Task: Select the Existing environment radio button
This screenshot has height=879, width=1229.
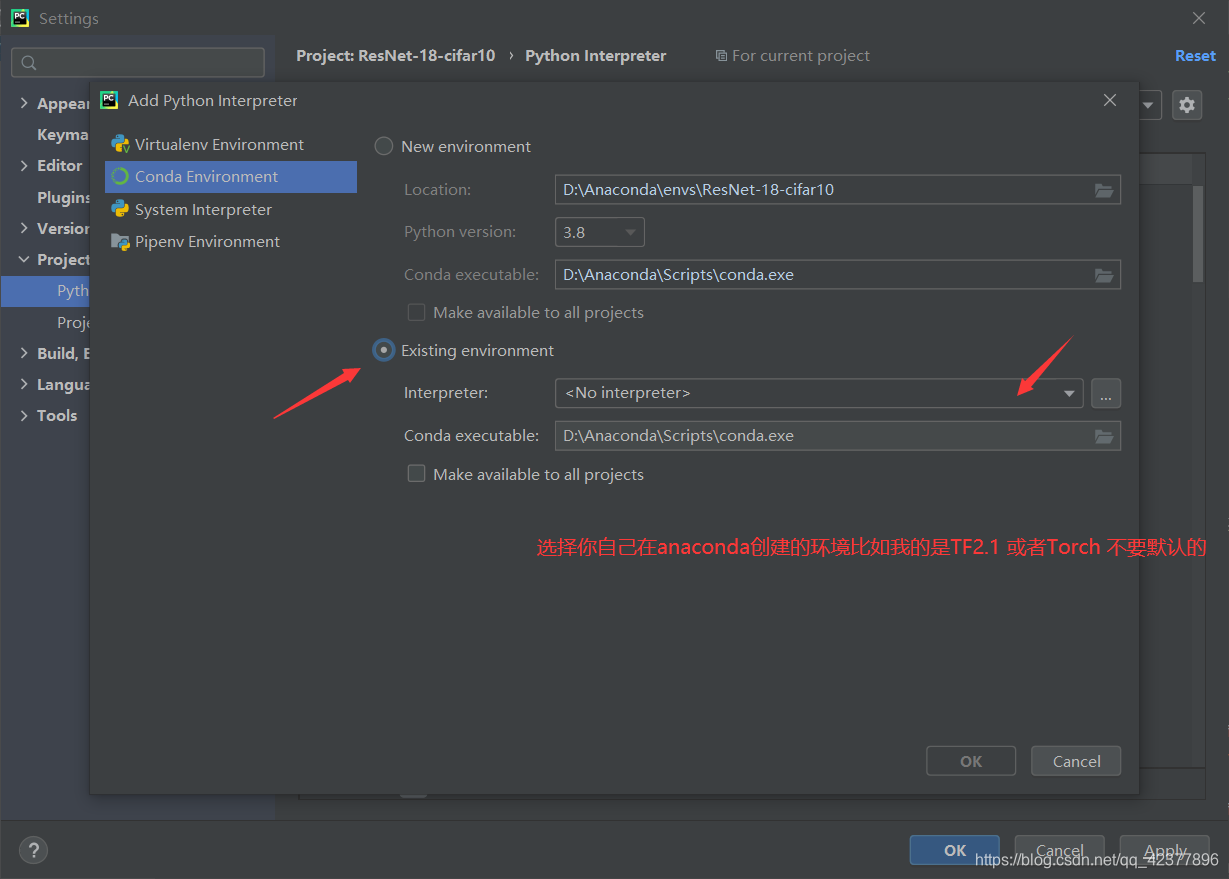Action: (383, 350)
